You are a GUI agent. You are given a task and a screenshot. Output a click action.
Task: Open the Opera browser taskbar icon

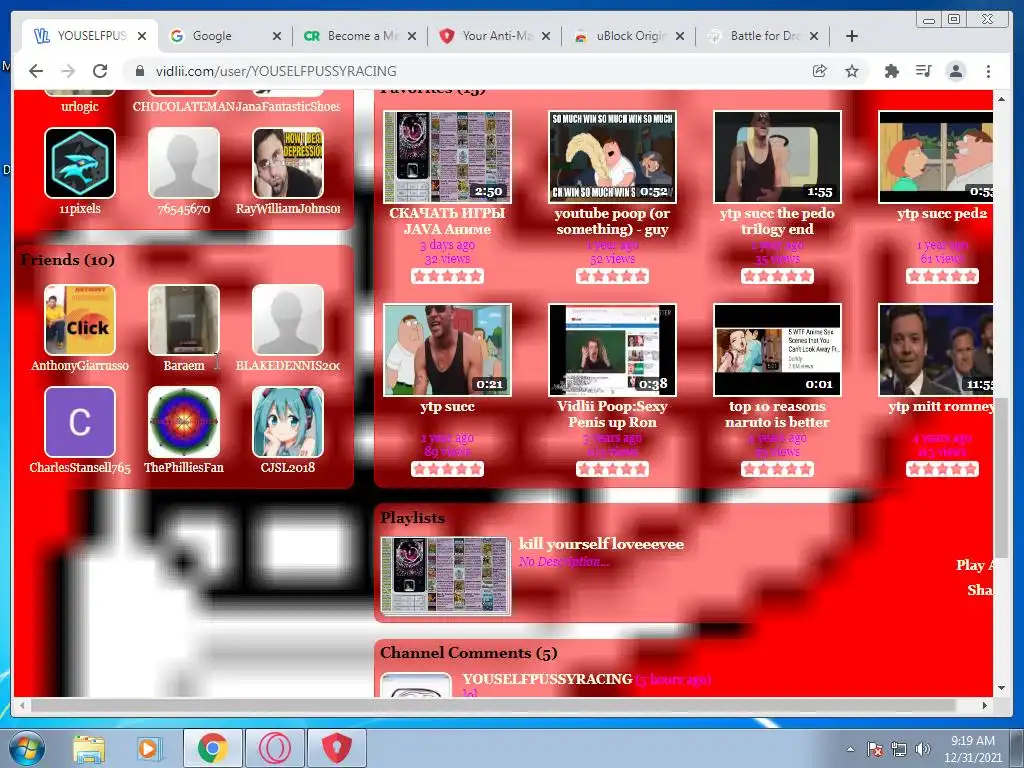[275, 748]
